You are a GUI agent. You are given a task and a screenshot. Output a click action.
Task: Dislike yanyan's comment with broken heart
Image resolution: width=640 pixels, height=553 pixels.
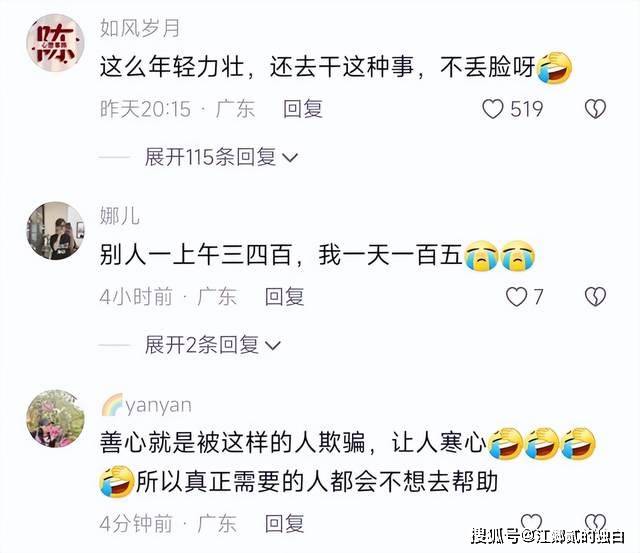[x=596, y=521]
